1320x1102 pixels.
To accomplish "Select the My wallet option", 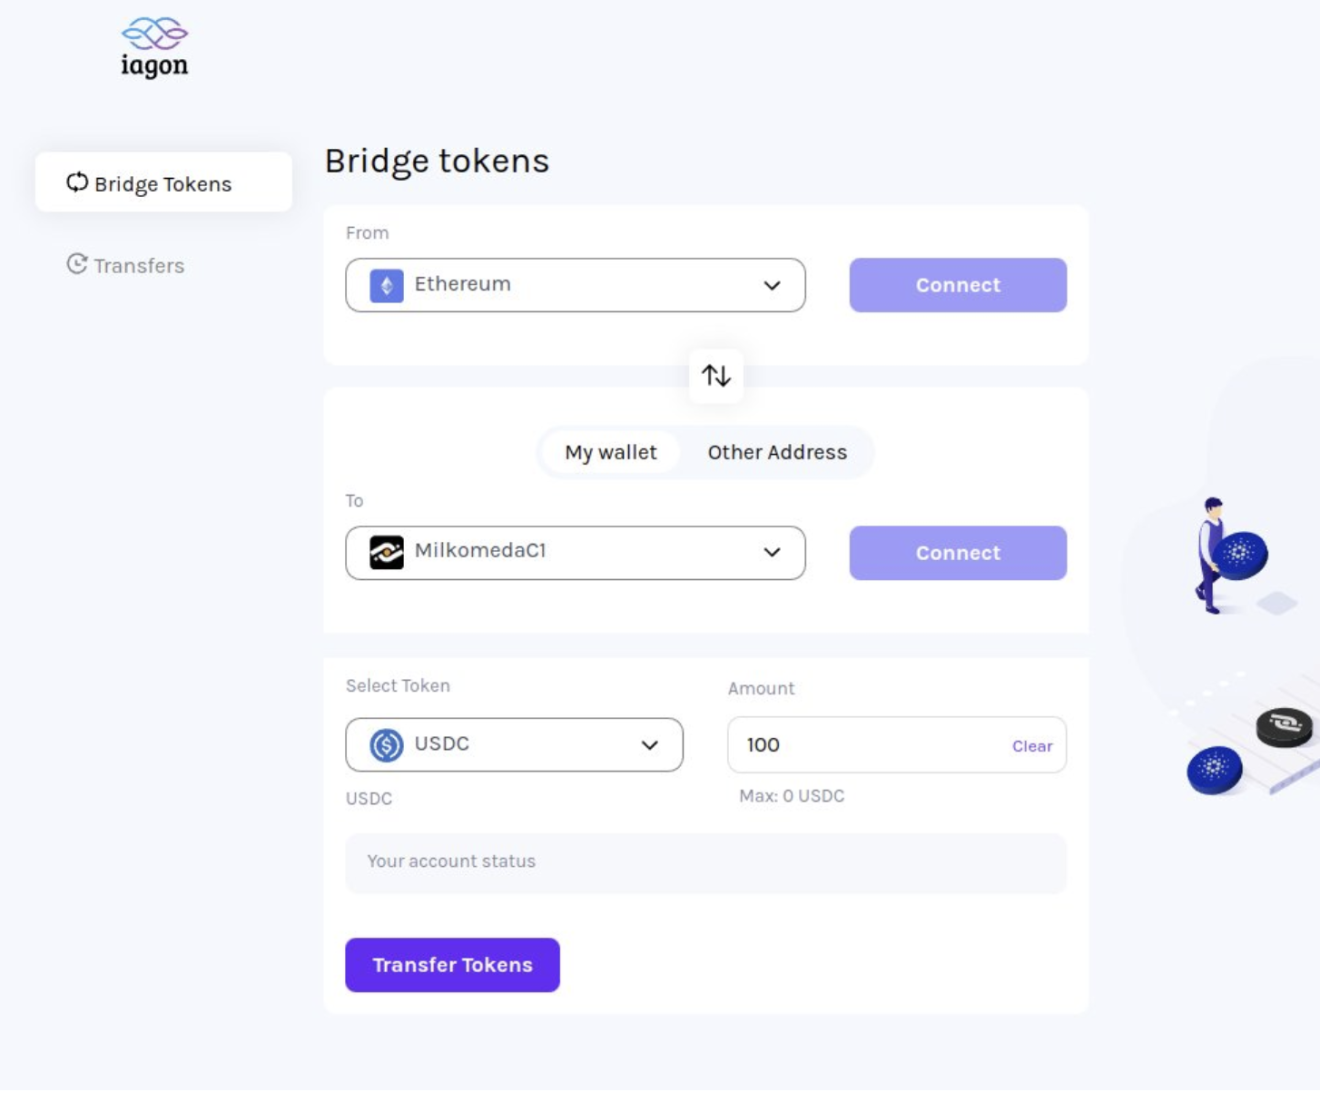I will (610, 452).
